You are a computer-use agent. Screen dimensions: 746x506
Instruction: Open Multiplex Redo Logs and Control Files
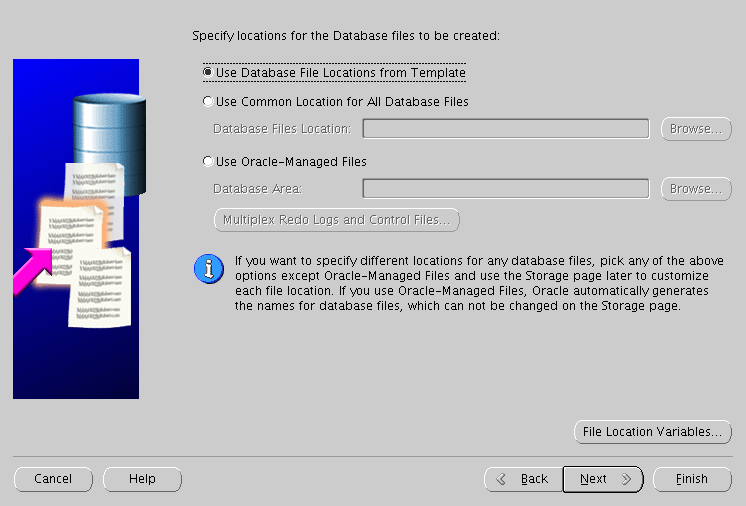click(x=337, y=220)
